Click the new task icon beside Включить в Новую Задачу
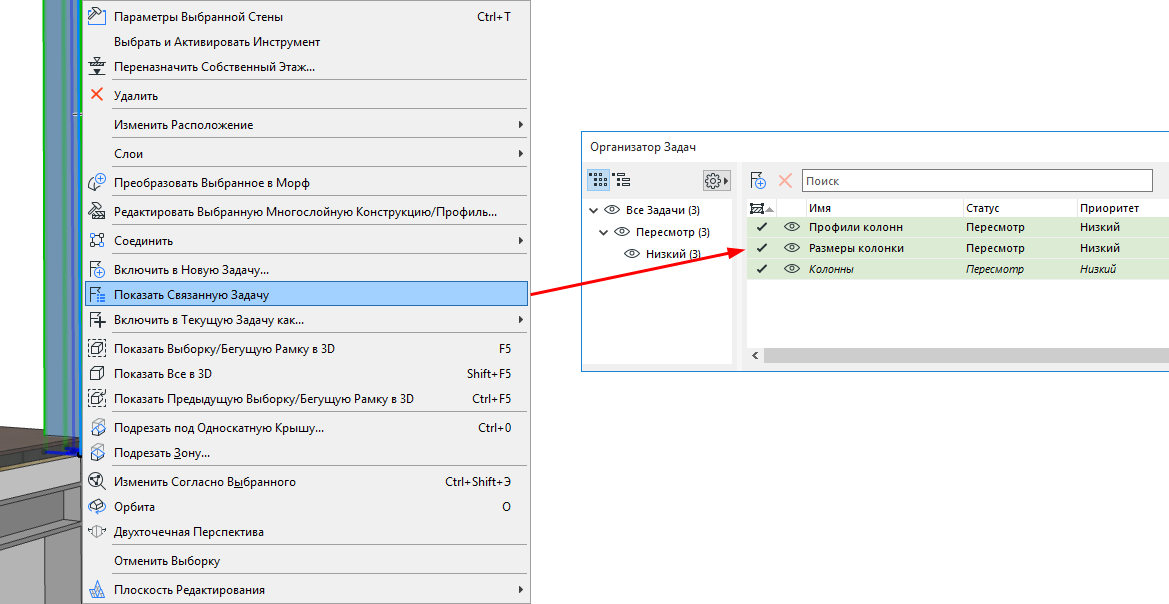This screenshot has width=1169, height=604. (97, 269)
